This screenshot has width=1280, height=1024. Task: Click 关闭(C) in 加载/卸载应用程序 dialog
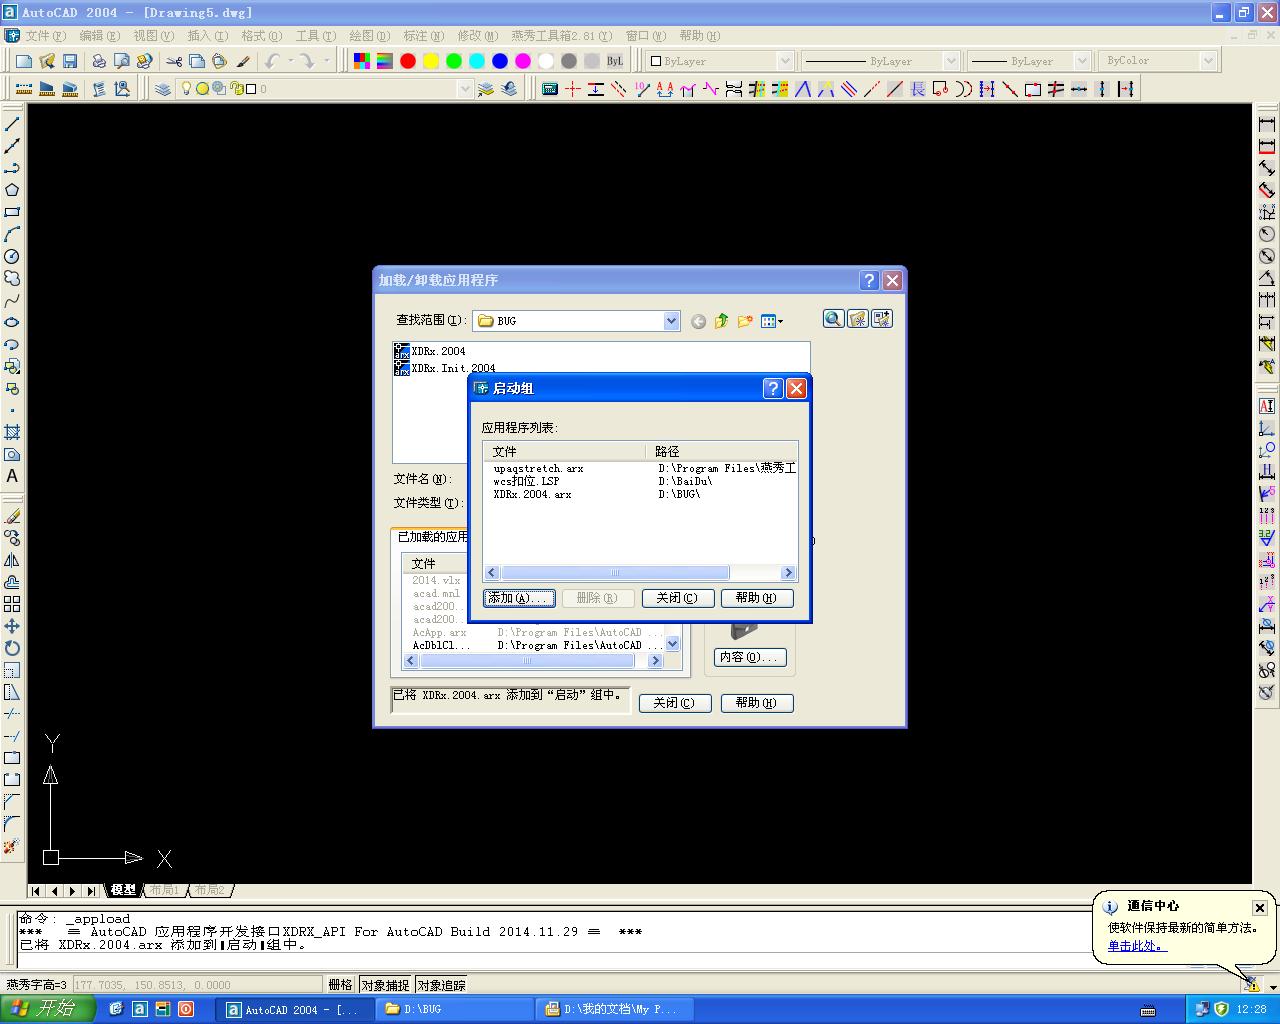click(x=675, y=703)
